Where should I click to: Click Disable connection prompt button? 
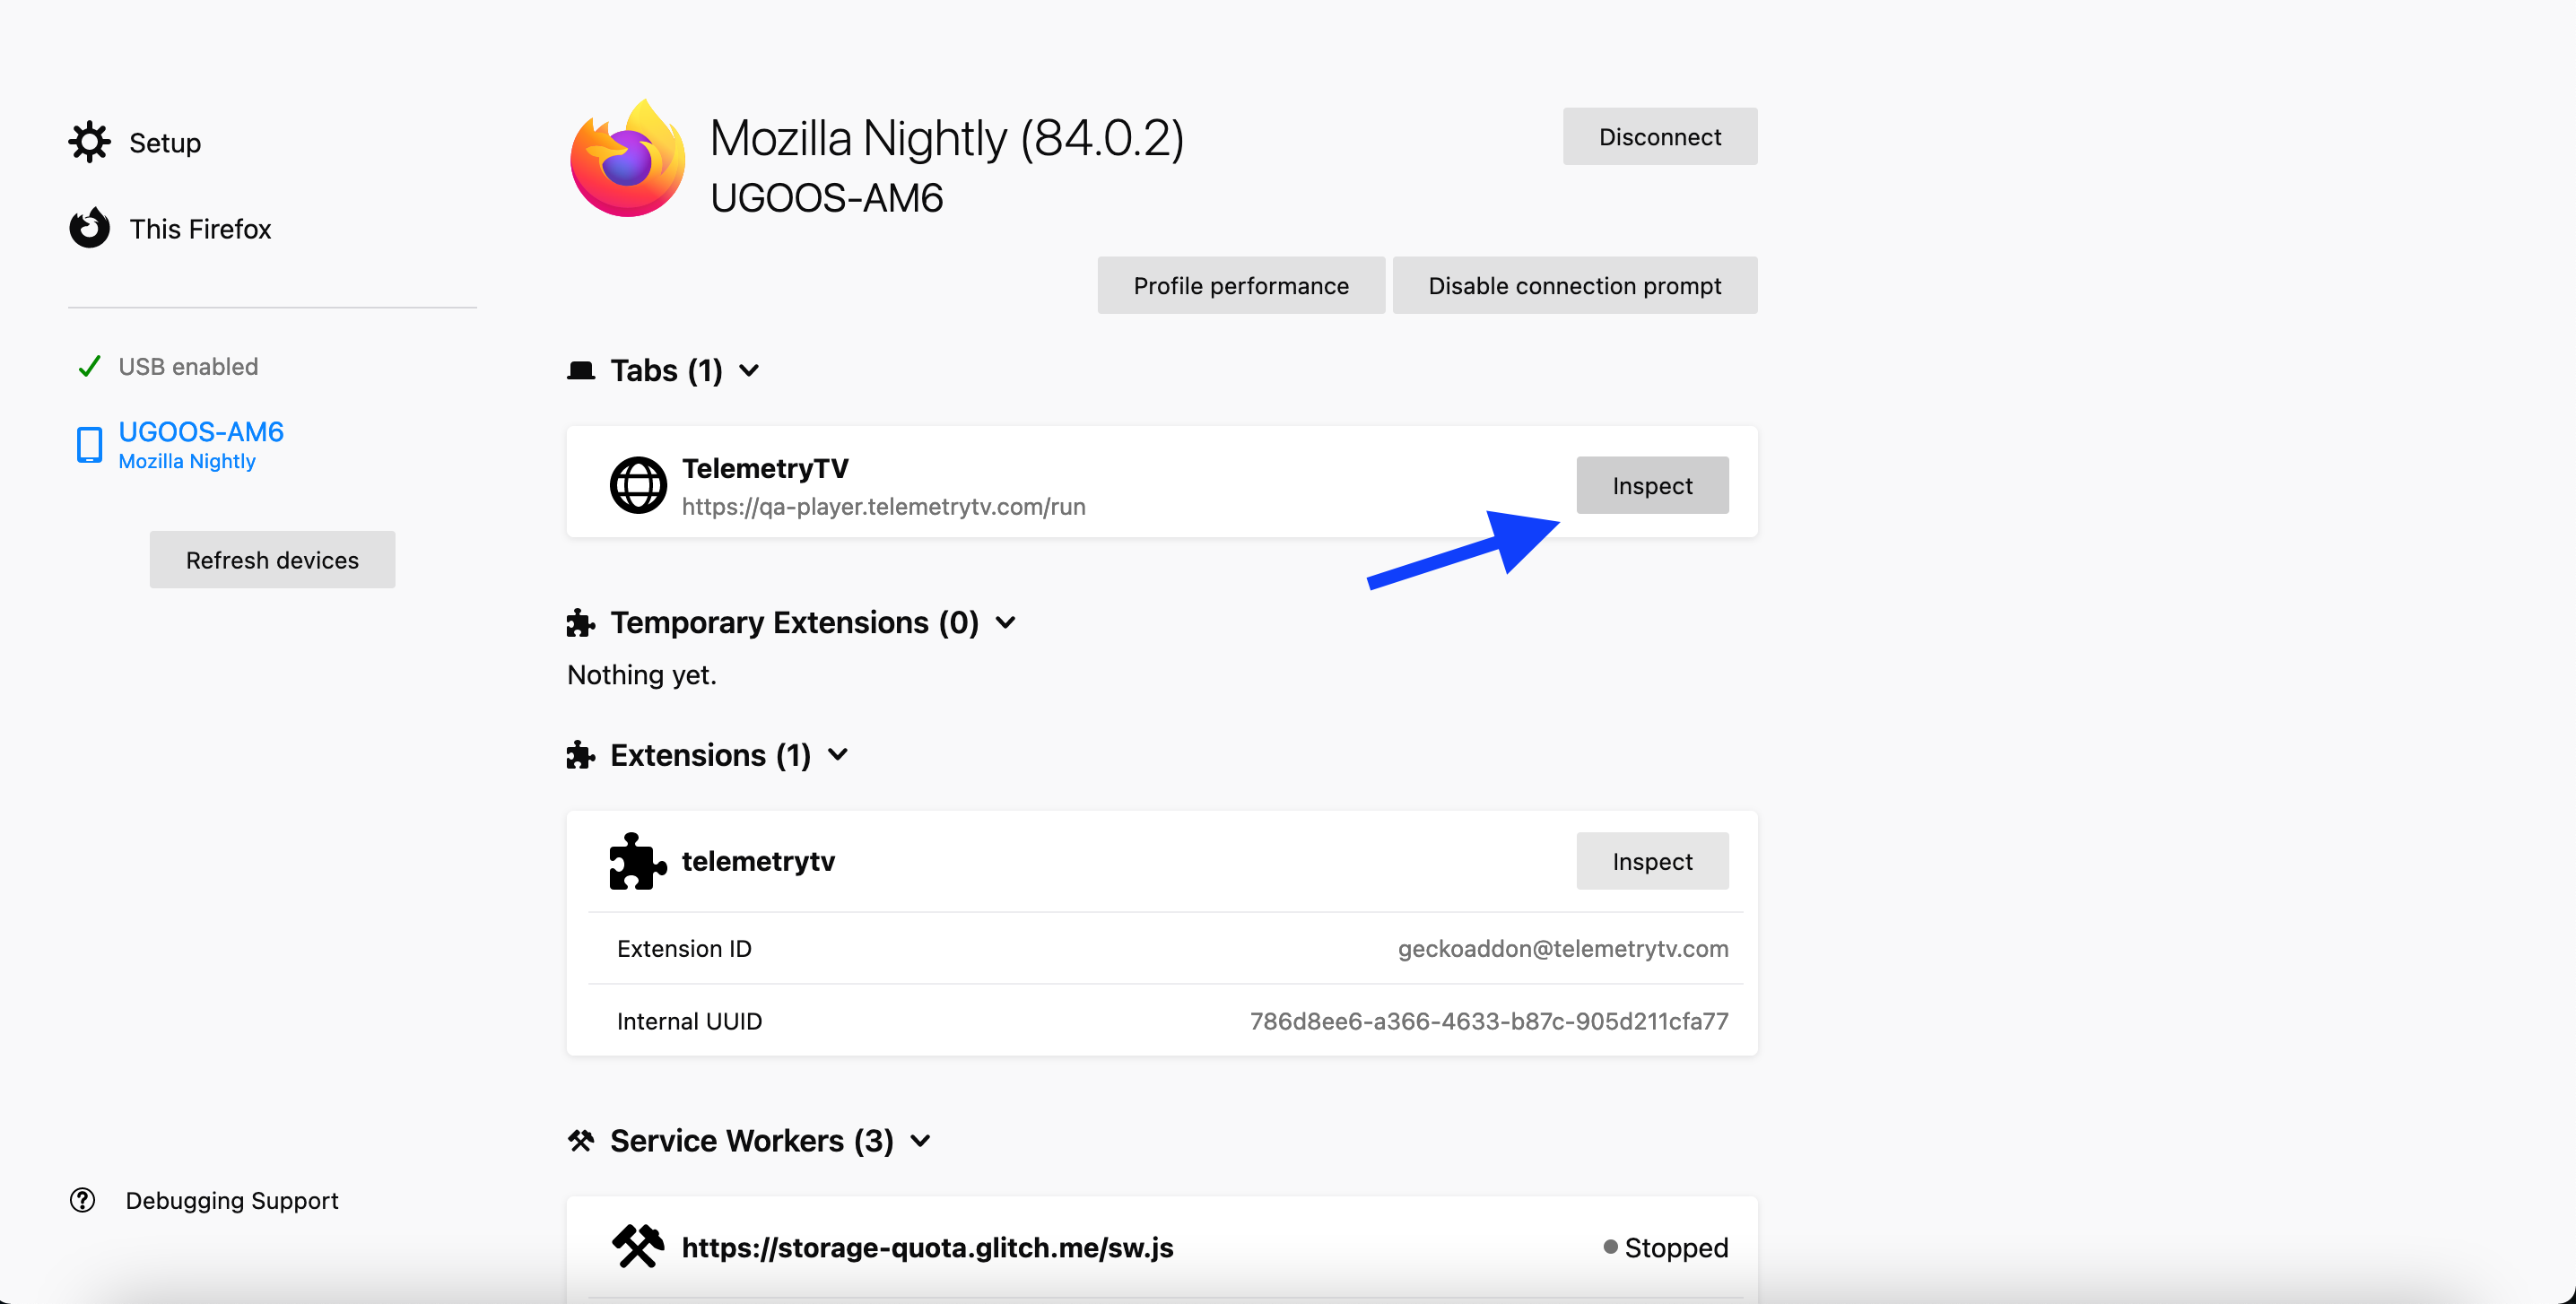[1573, 286]
